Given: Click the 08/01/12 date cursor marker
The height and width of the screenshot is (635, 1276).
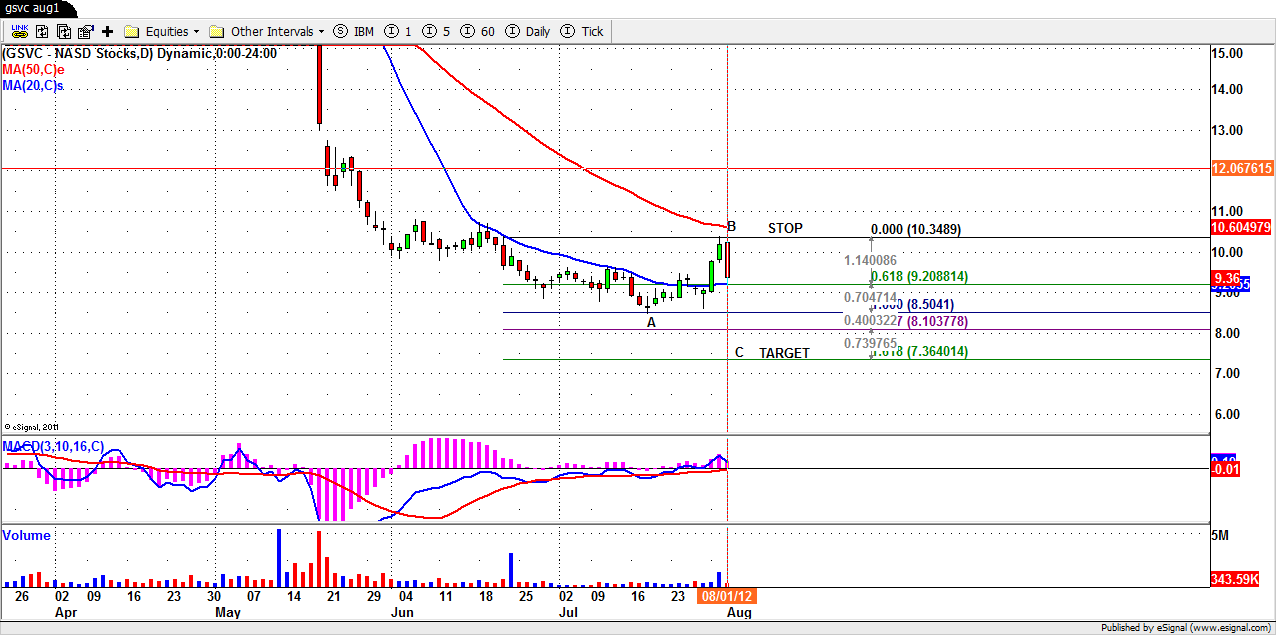Looking at the screenshot, I should point(725,595).
